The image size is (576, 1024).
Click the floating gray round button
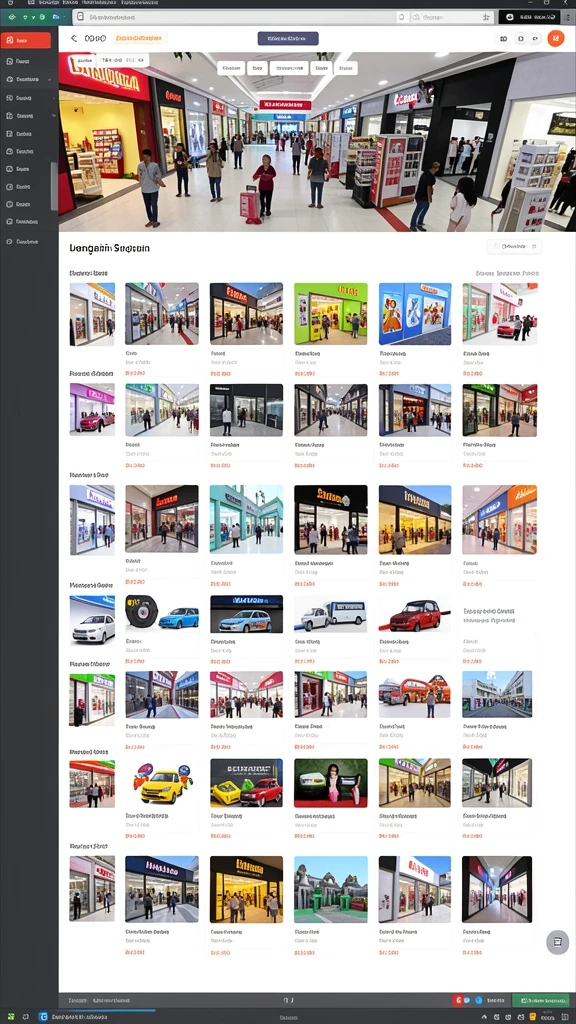(x=557, y=942)
